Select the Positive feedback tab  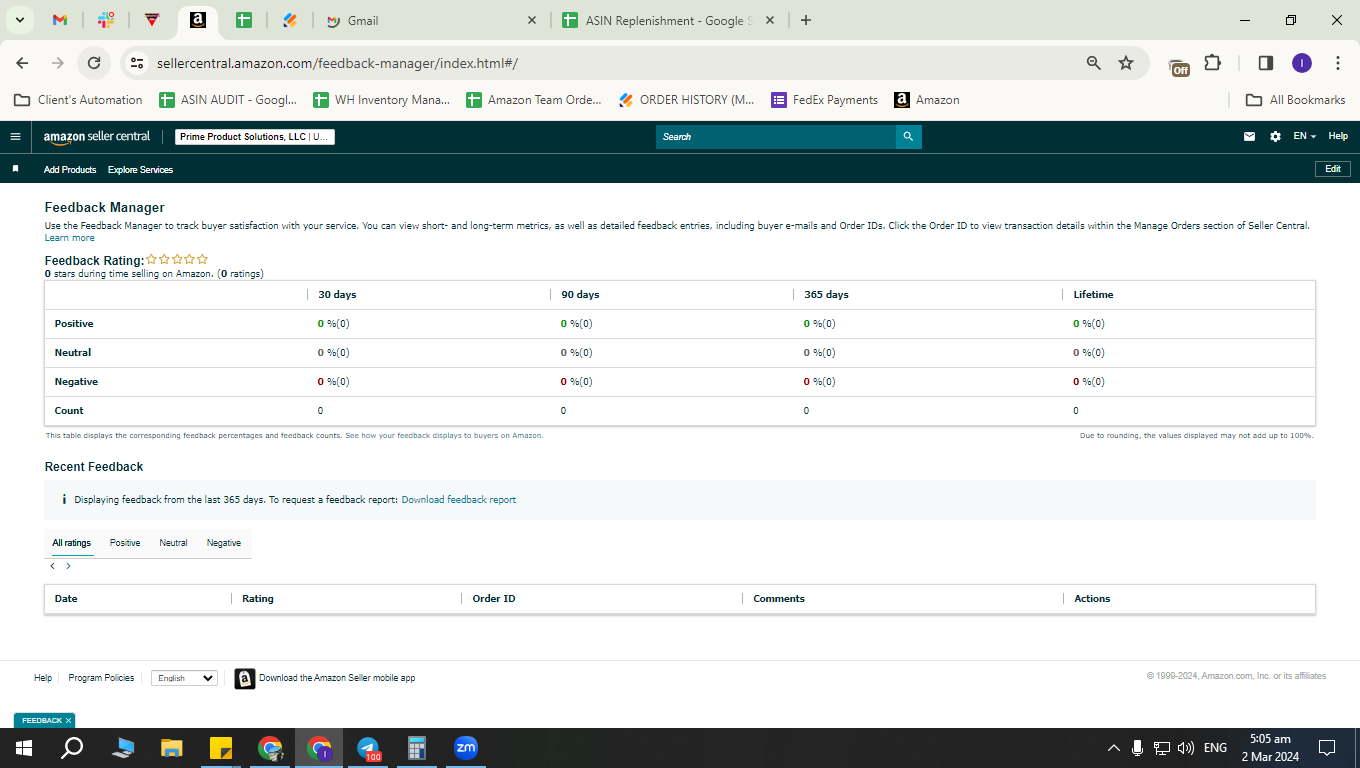pos(125,543)
